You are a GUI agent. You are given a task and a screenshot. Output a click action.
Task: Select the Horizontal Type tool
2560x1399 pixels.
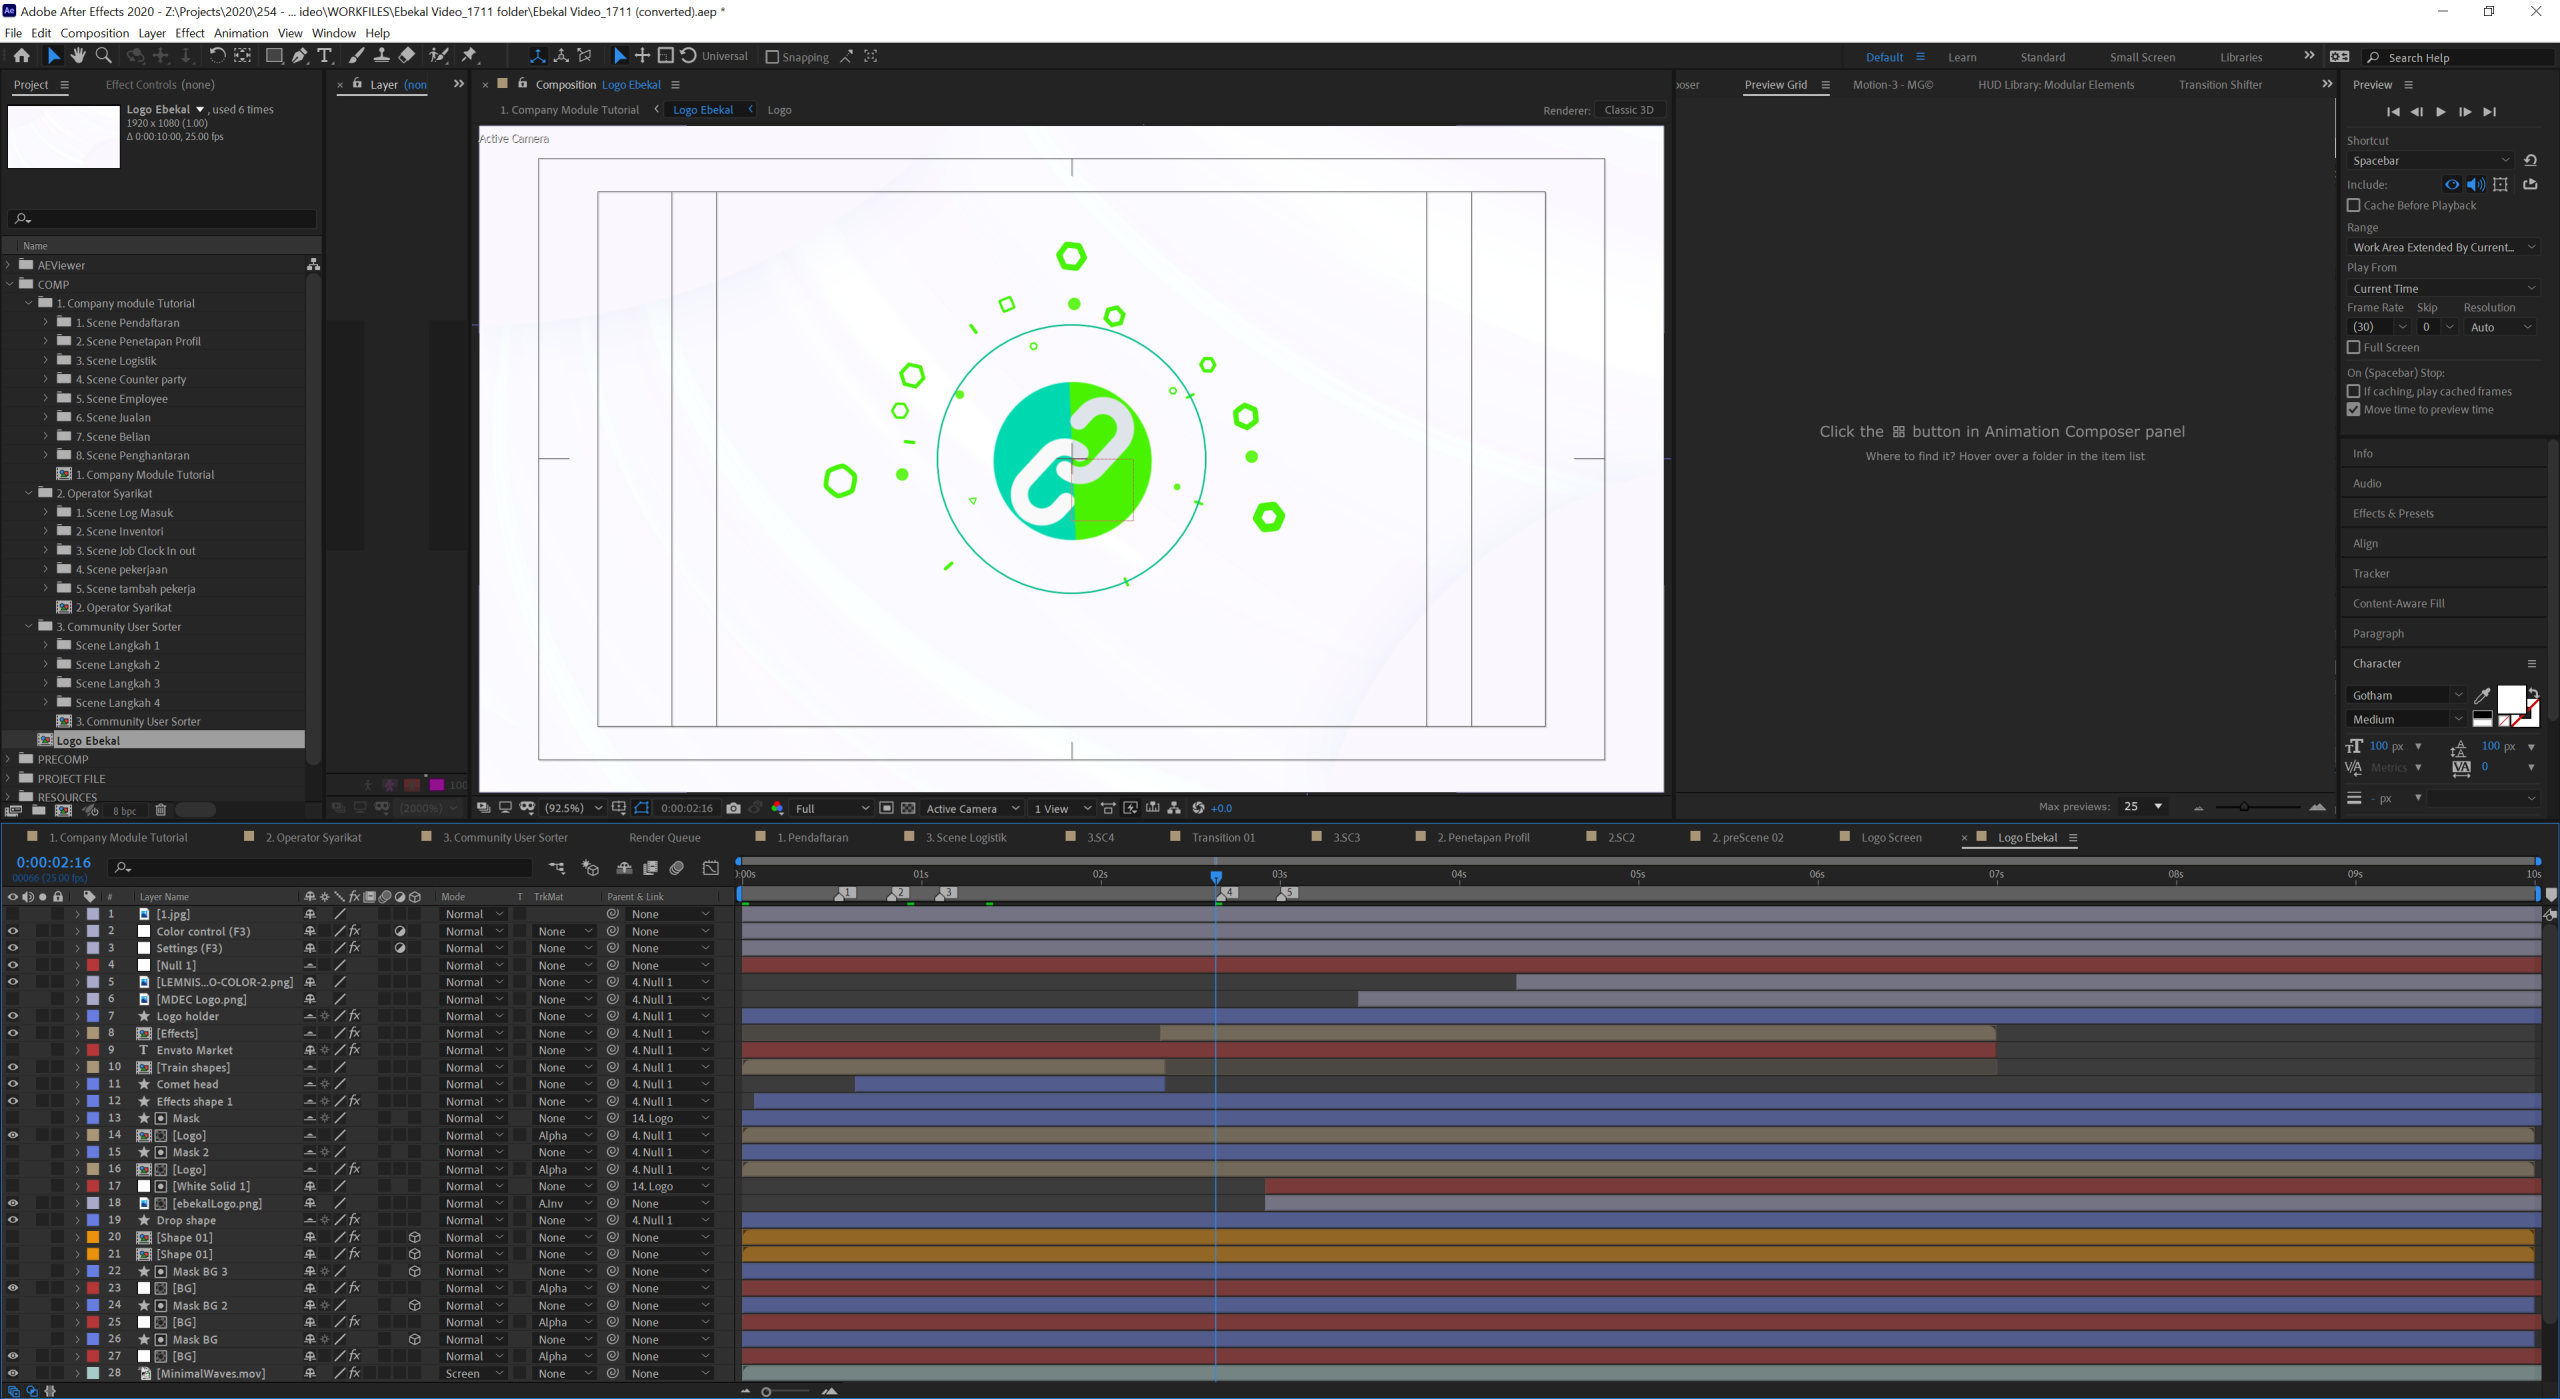(324, 56)
